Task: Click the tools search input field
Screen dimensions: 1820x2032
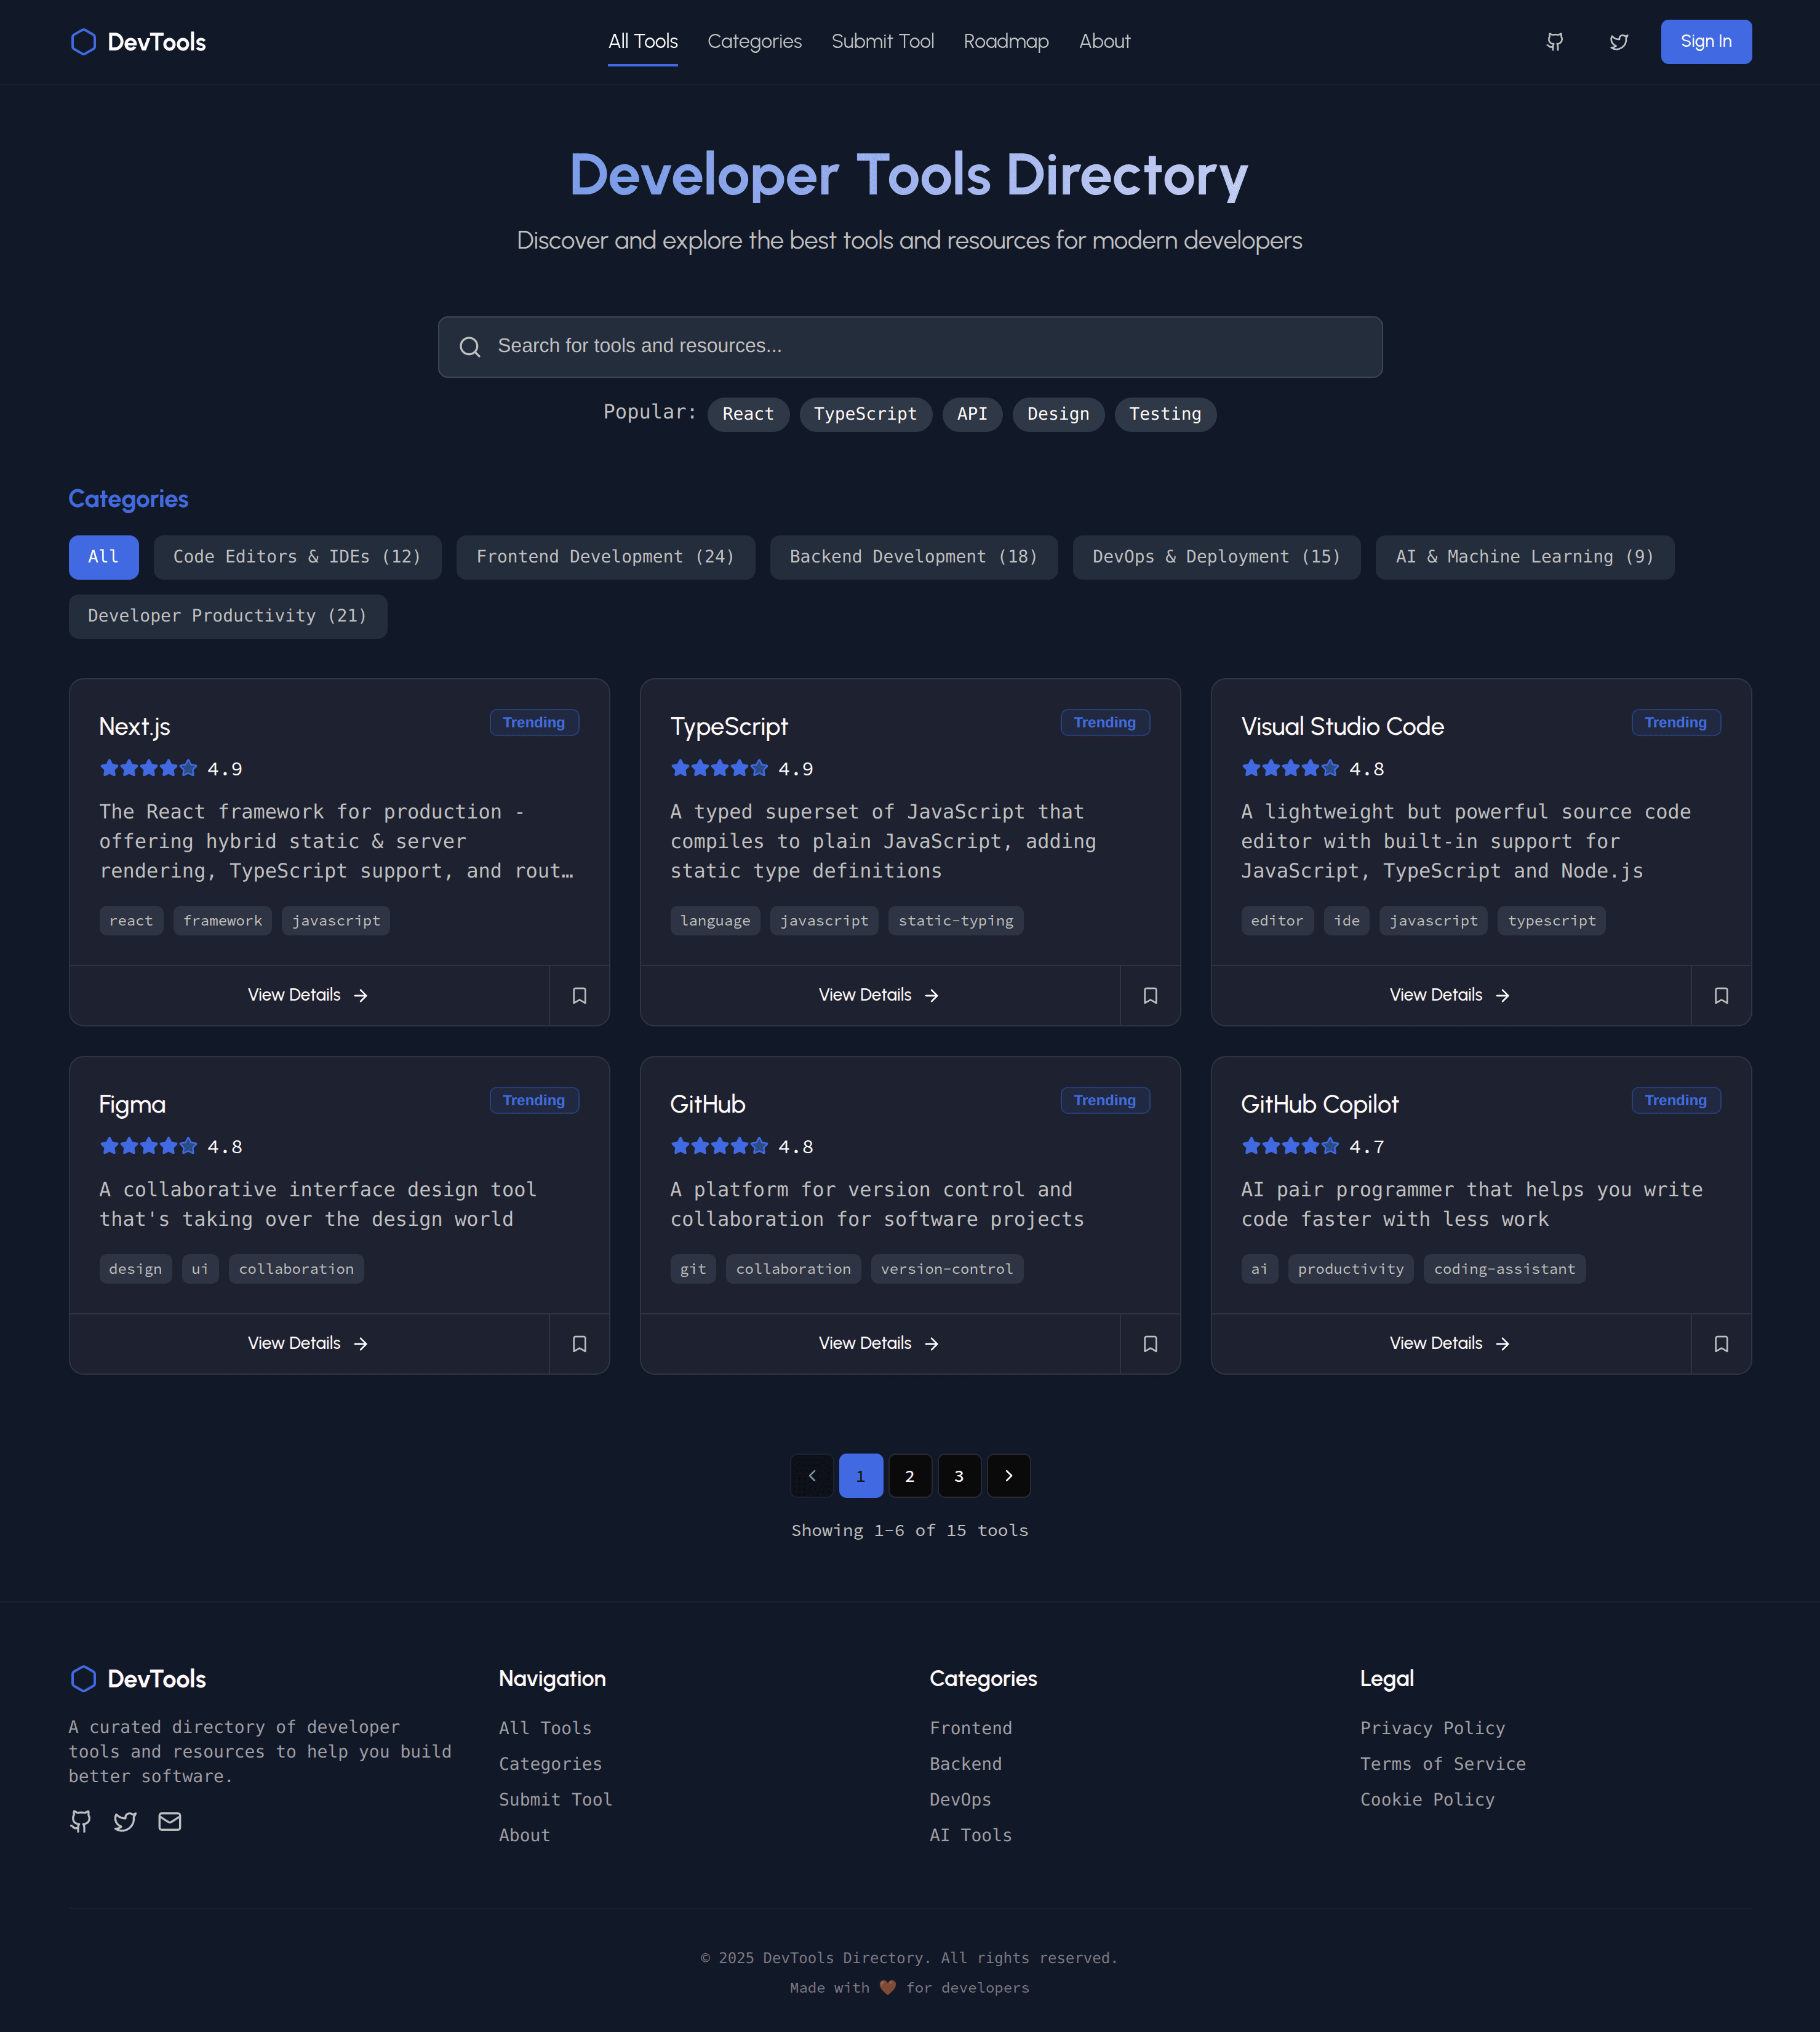Action: point(909,346)
